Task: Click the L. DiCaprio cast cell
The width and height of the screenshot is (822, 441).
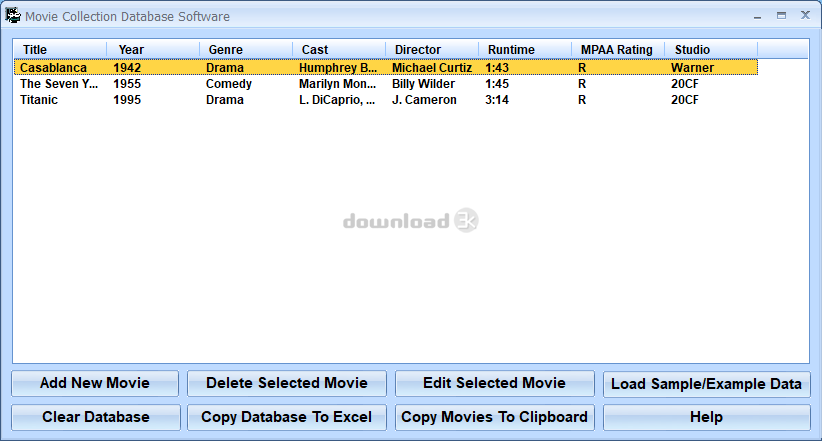Action: click(x=337, y=100)
